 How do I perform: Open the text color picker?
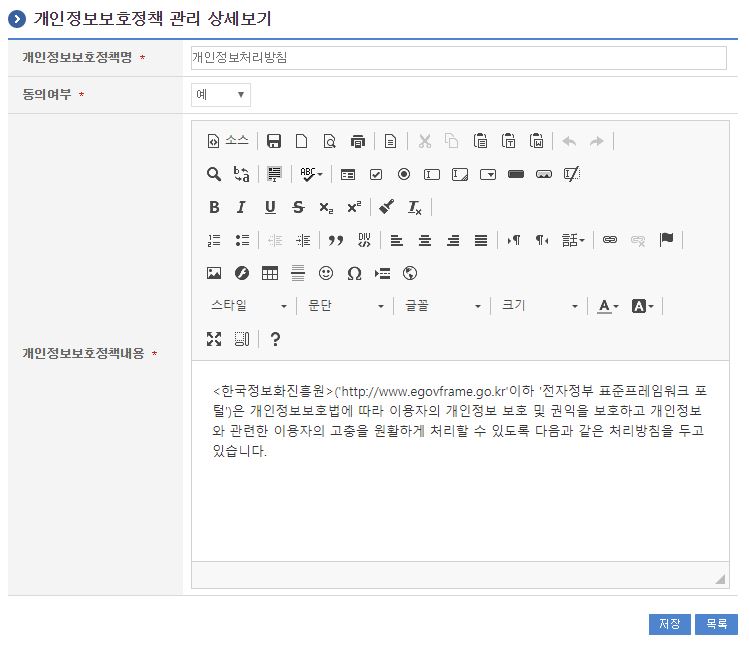point(608,306)
